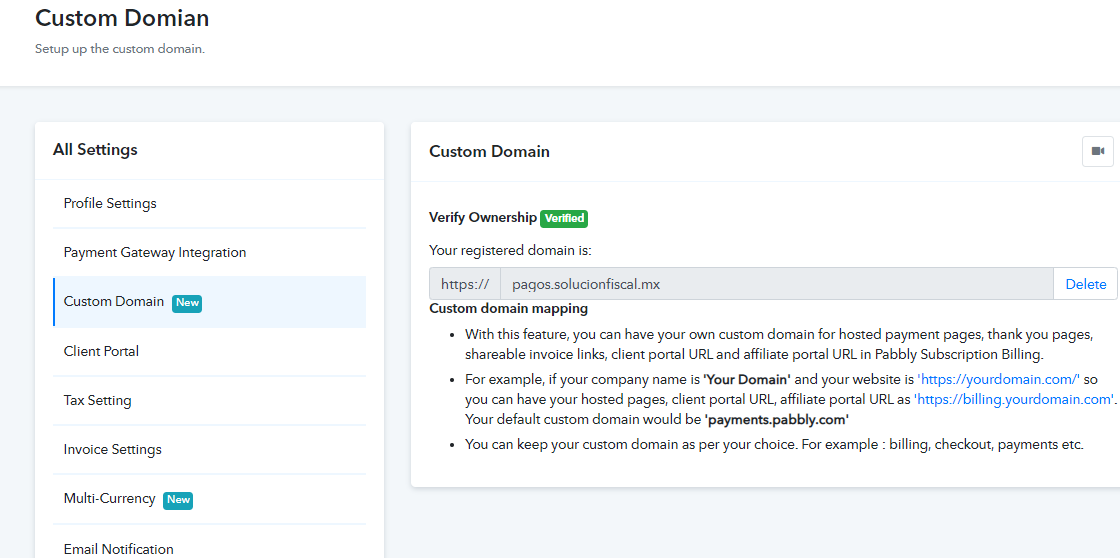Click the 'payments.pabbly.com' bold text
Screen dimensions: 1120x558
click(x=776, y=419)
